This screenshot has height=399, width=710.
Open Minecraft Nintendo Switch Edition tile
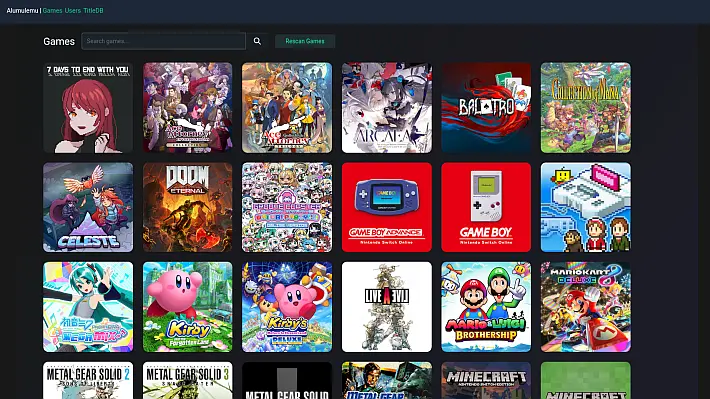pyautogui.click(x=486, y=380)
